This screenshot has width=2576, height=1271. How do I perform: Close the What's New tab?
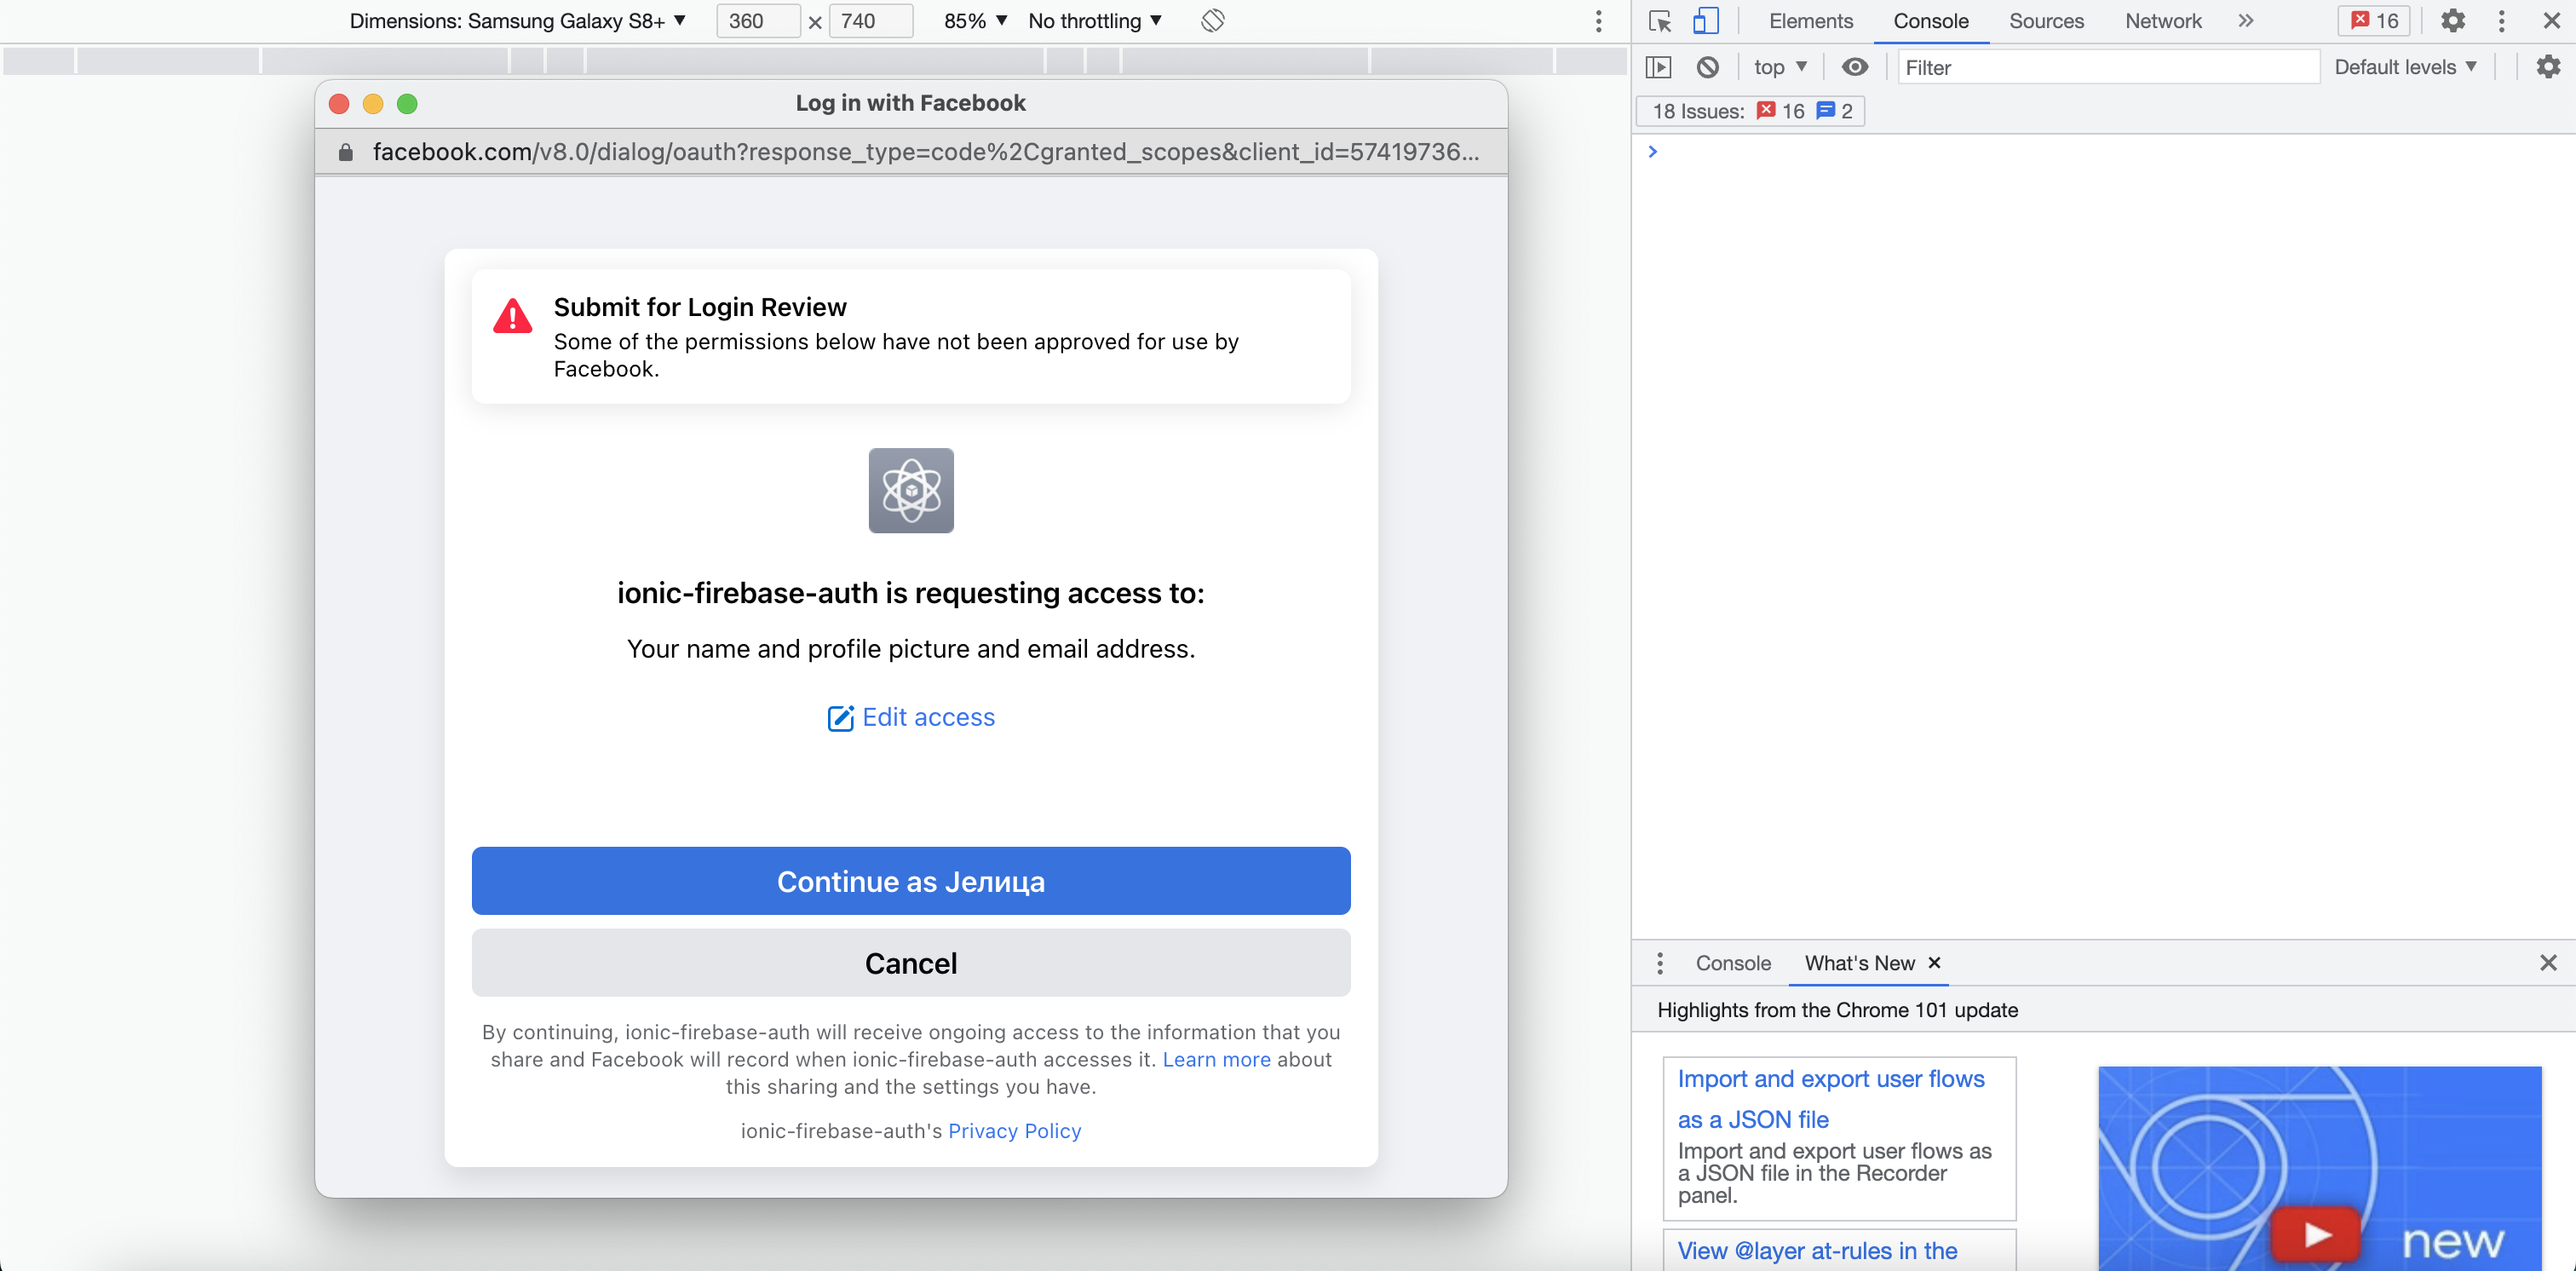click(1934, 962)
